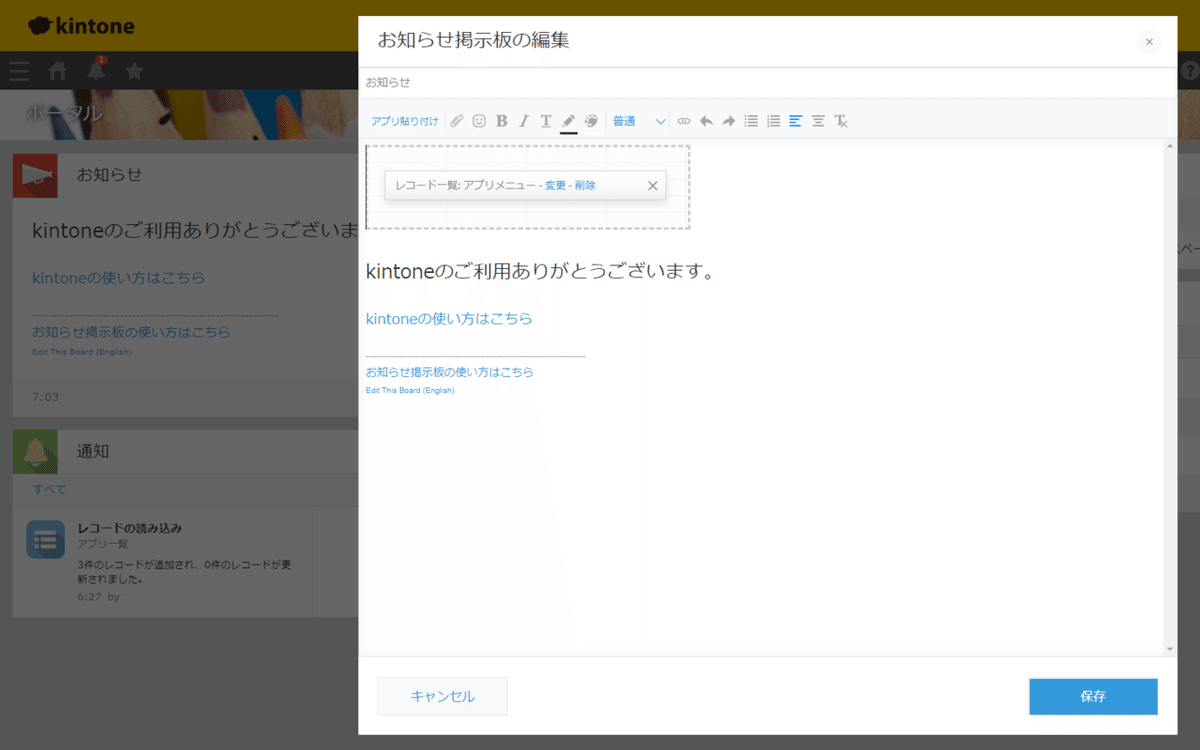Toggle underline formatting with the T icon
1200x750 pixels.
[545, 120]
